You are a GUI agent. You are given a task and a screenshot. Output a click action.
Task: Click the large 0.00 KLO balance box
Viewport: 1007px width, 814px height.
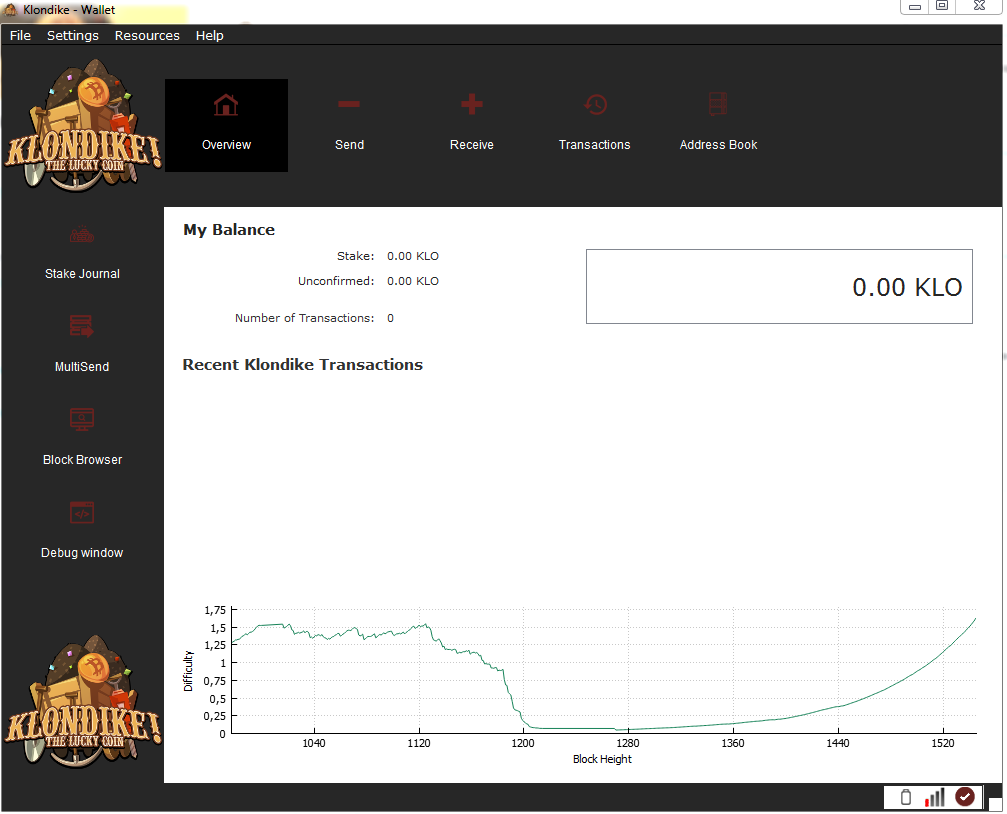(779, 287)
